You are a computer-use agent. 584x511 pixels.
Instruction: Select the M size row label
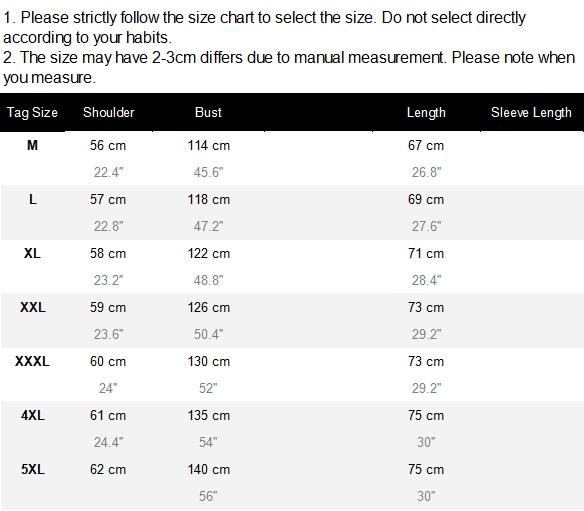32,145
